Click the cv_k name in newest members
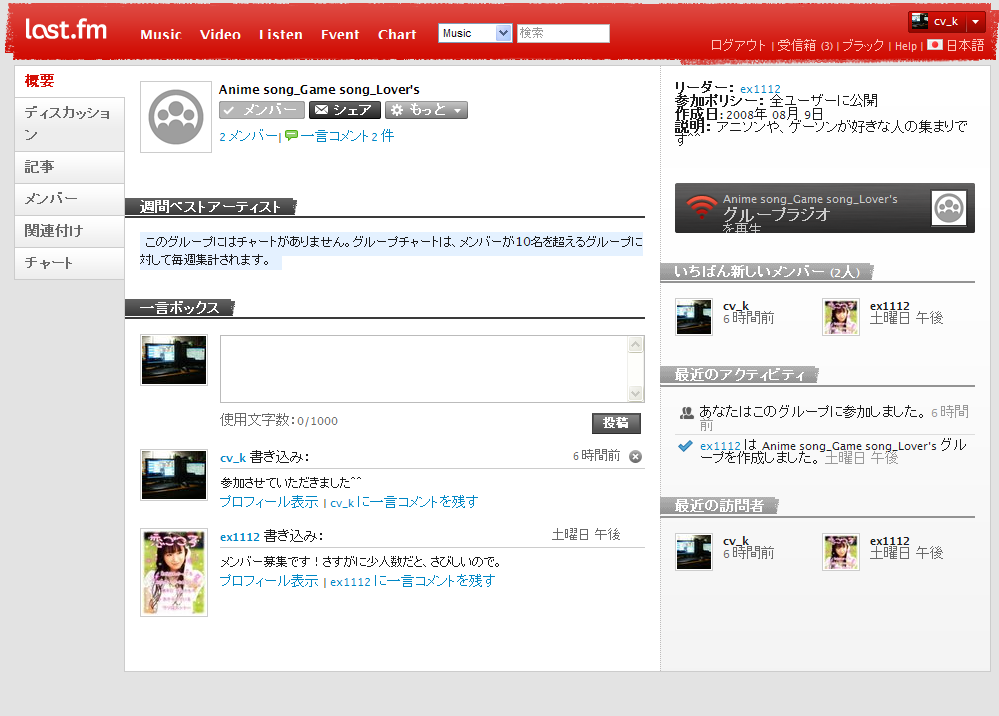This screenshot has width=999, height=716. pyautogui.click(x=736, y=306)
